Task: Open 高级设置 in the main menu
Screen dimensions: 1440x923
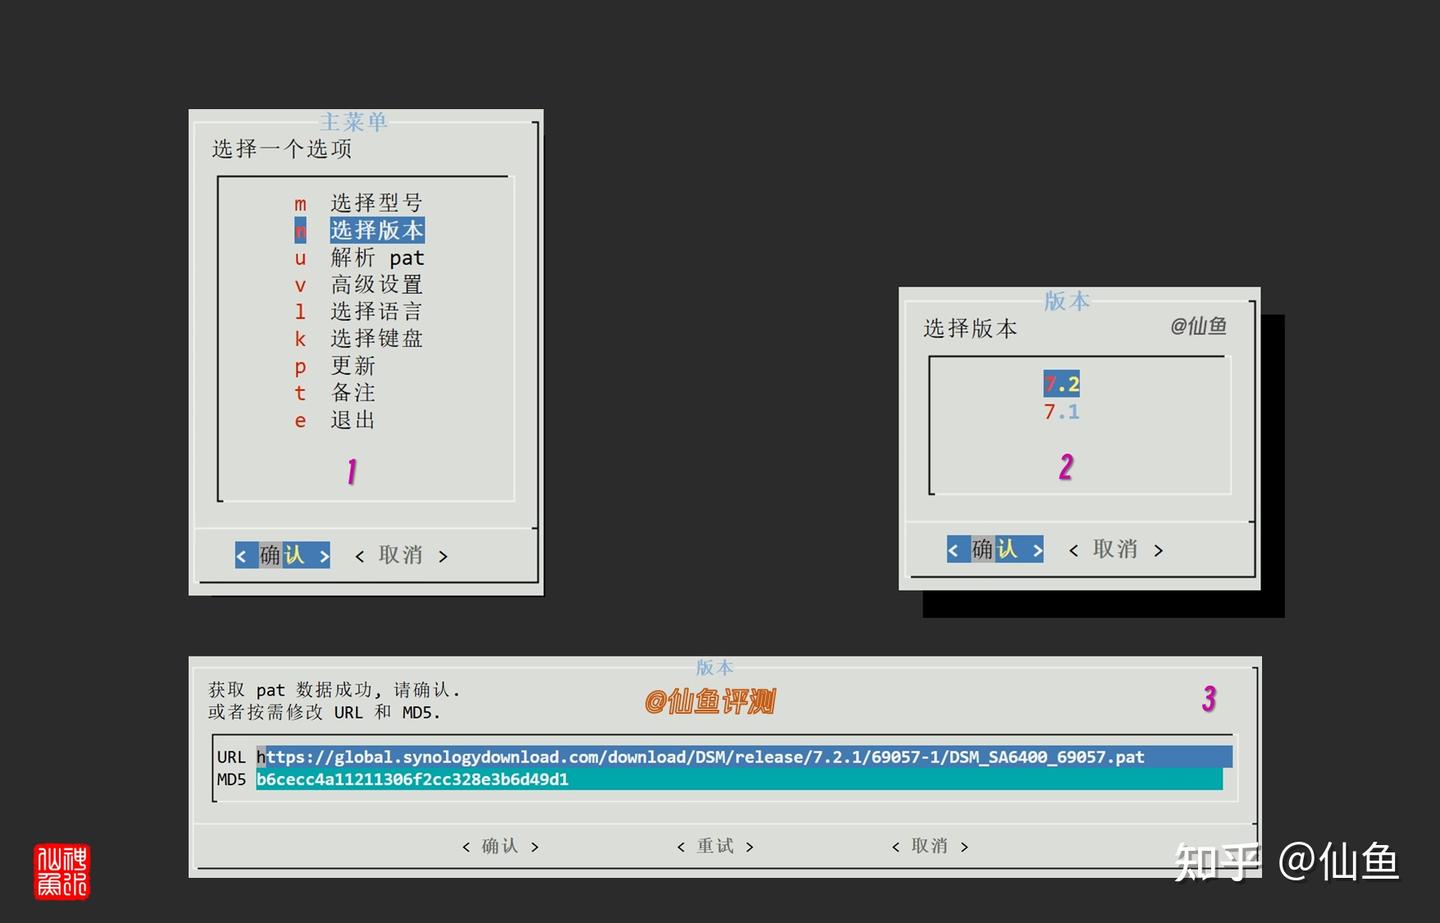Action: pyautogui.click(x=360, y=285)
